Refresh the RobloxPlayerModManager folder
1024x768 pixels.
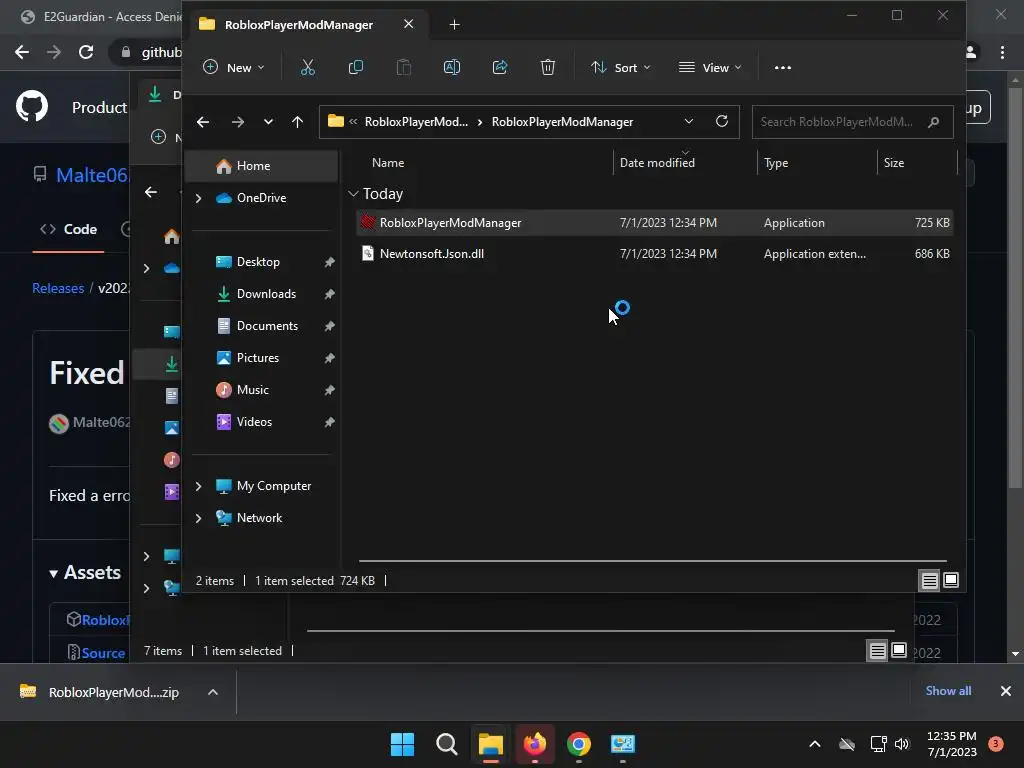[x=722, y=121]
